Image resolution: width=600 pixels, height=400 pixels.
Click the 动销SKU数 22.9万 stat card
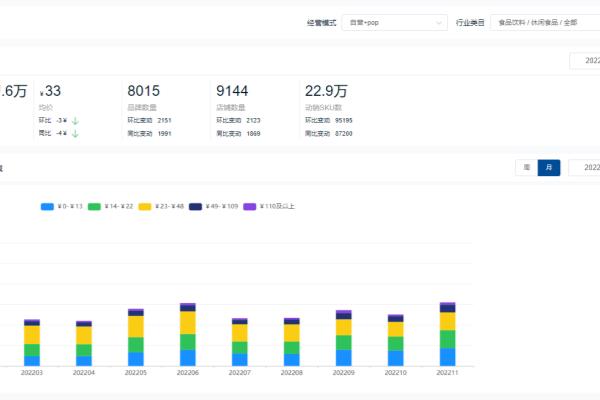pyautogui.click(x=340, y=108)
